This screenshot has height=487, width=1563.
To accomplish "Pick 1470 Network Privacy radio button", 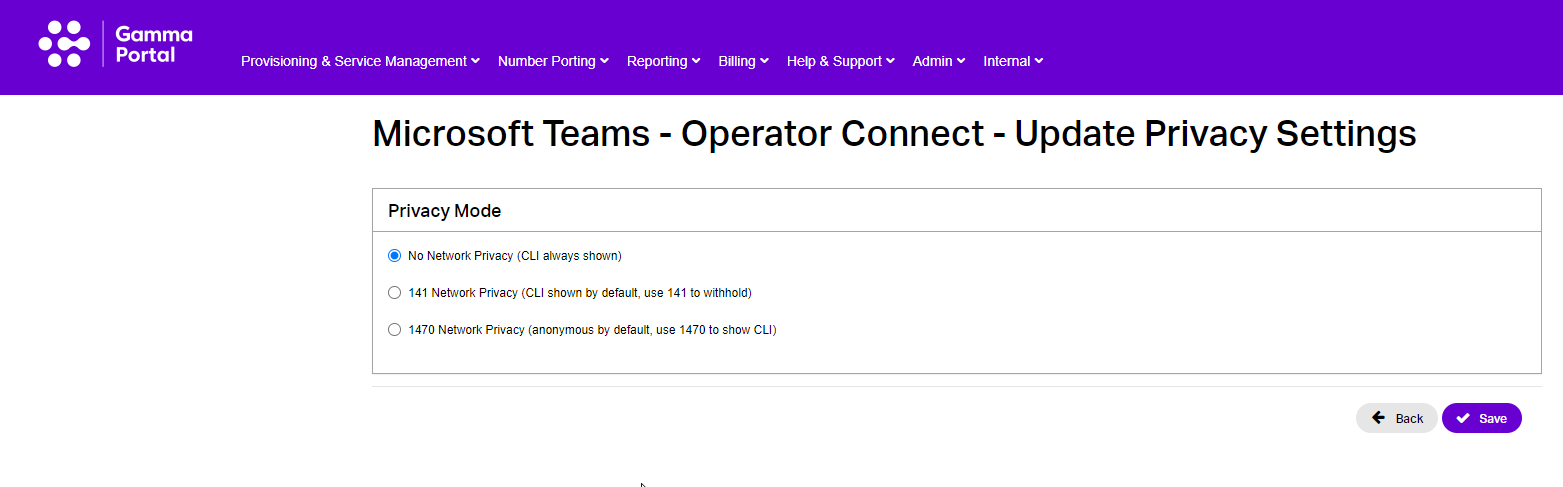I will click(394, 330).
